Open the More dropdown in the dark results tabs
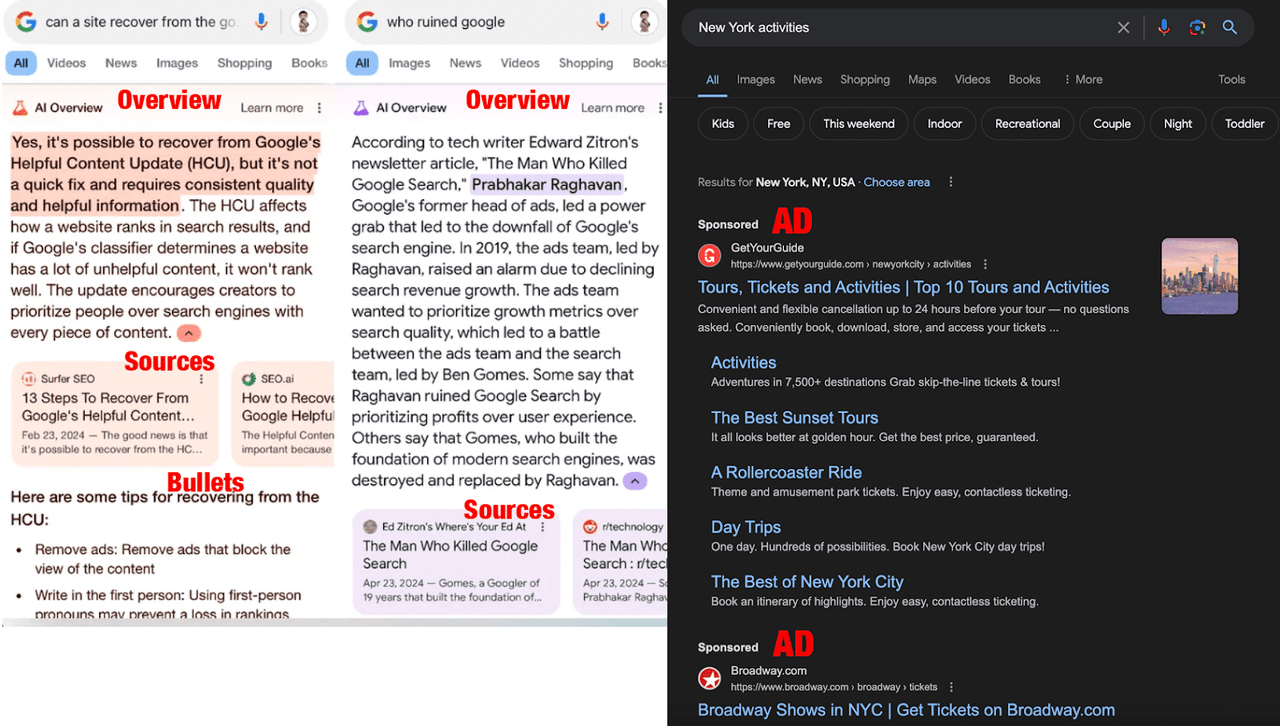The image size is (1280, 726). (1083, 79)
